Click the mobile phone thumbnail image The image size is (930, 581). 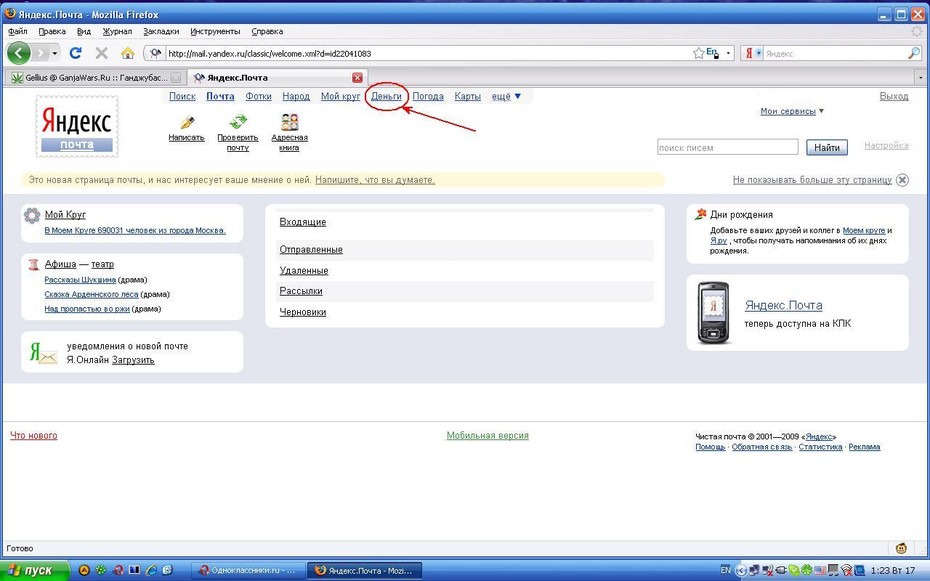[714, 312]
